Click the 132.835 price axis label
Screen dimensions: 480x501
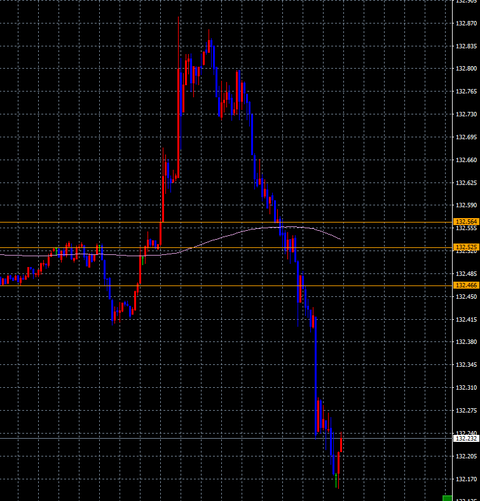tap(466, 46)
